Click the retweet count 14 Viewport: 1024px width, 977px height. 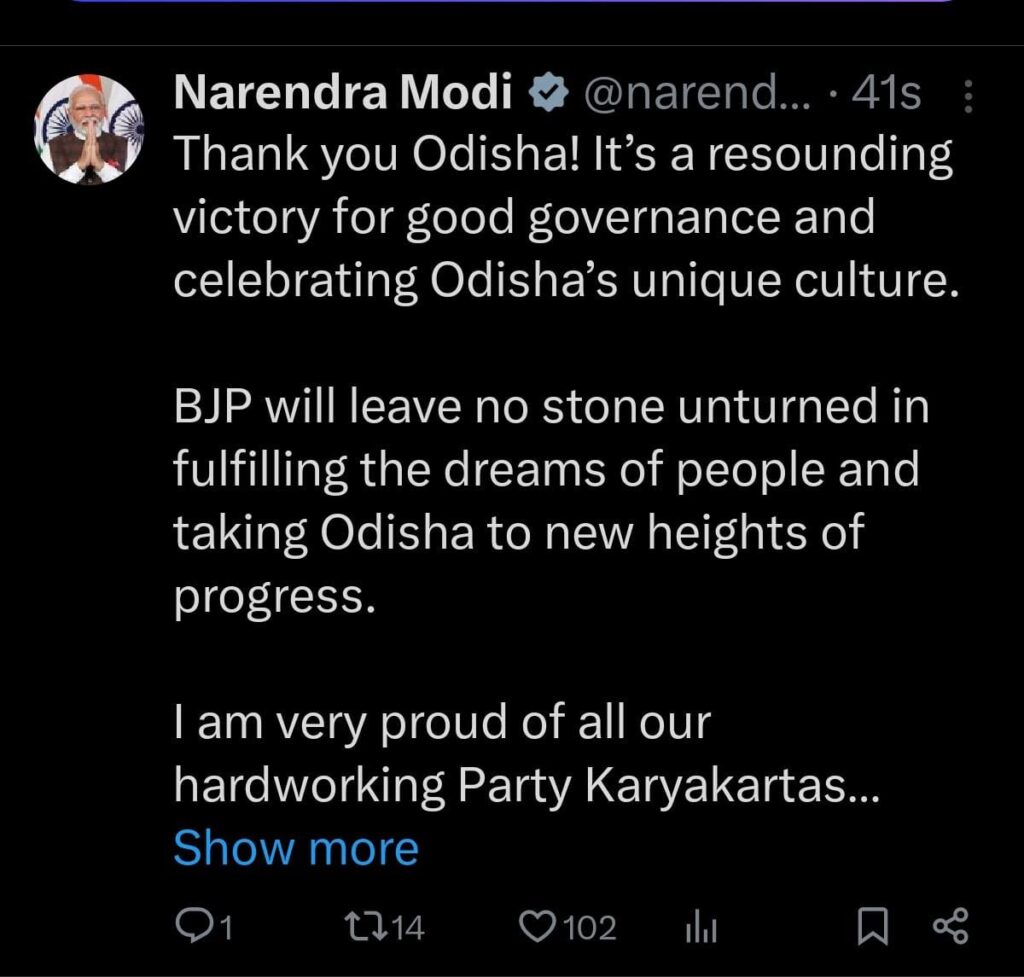(x=406, y=928)
